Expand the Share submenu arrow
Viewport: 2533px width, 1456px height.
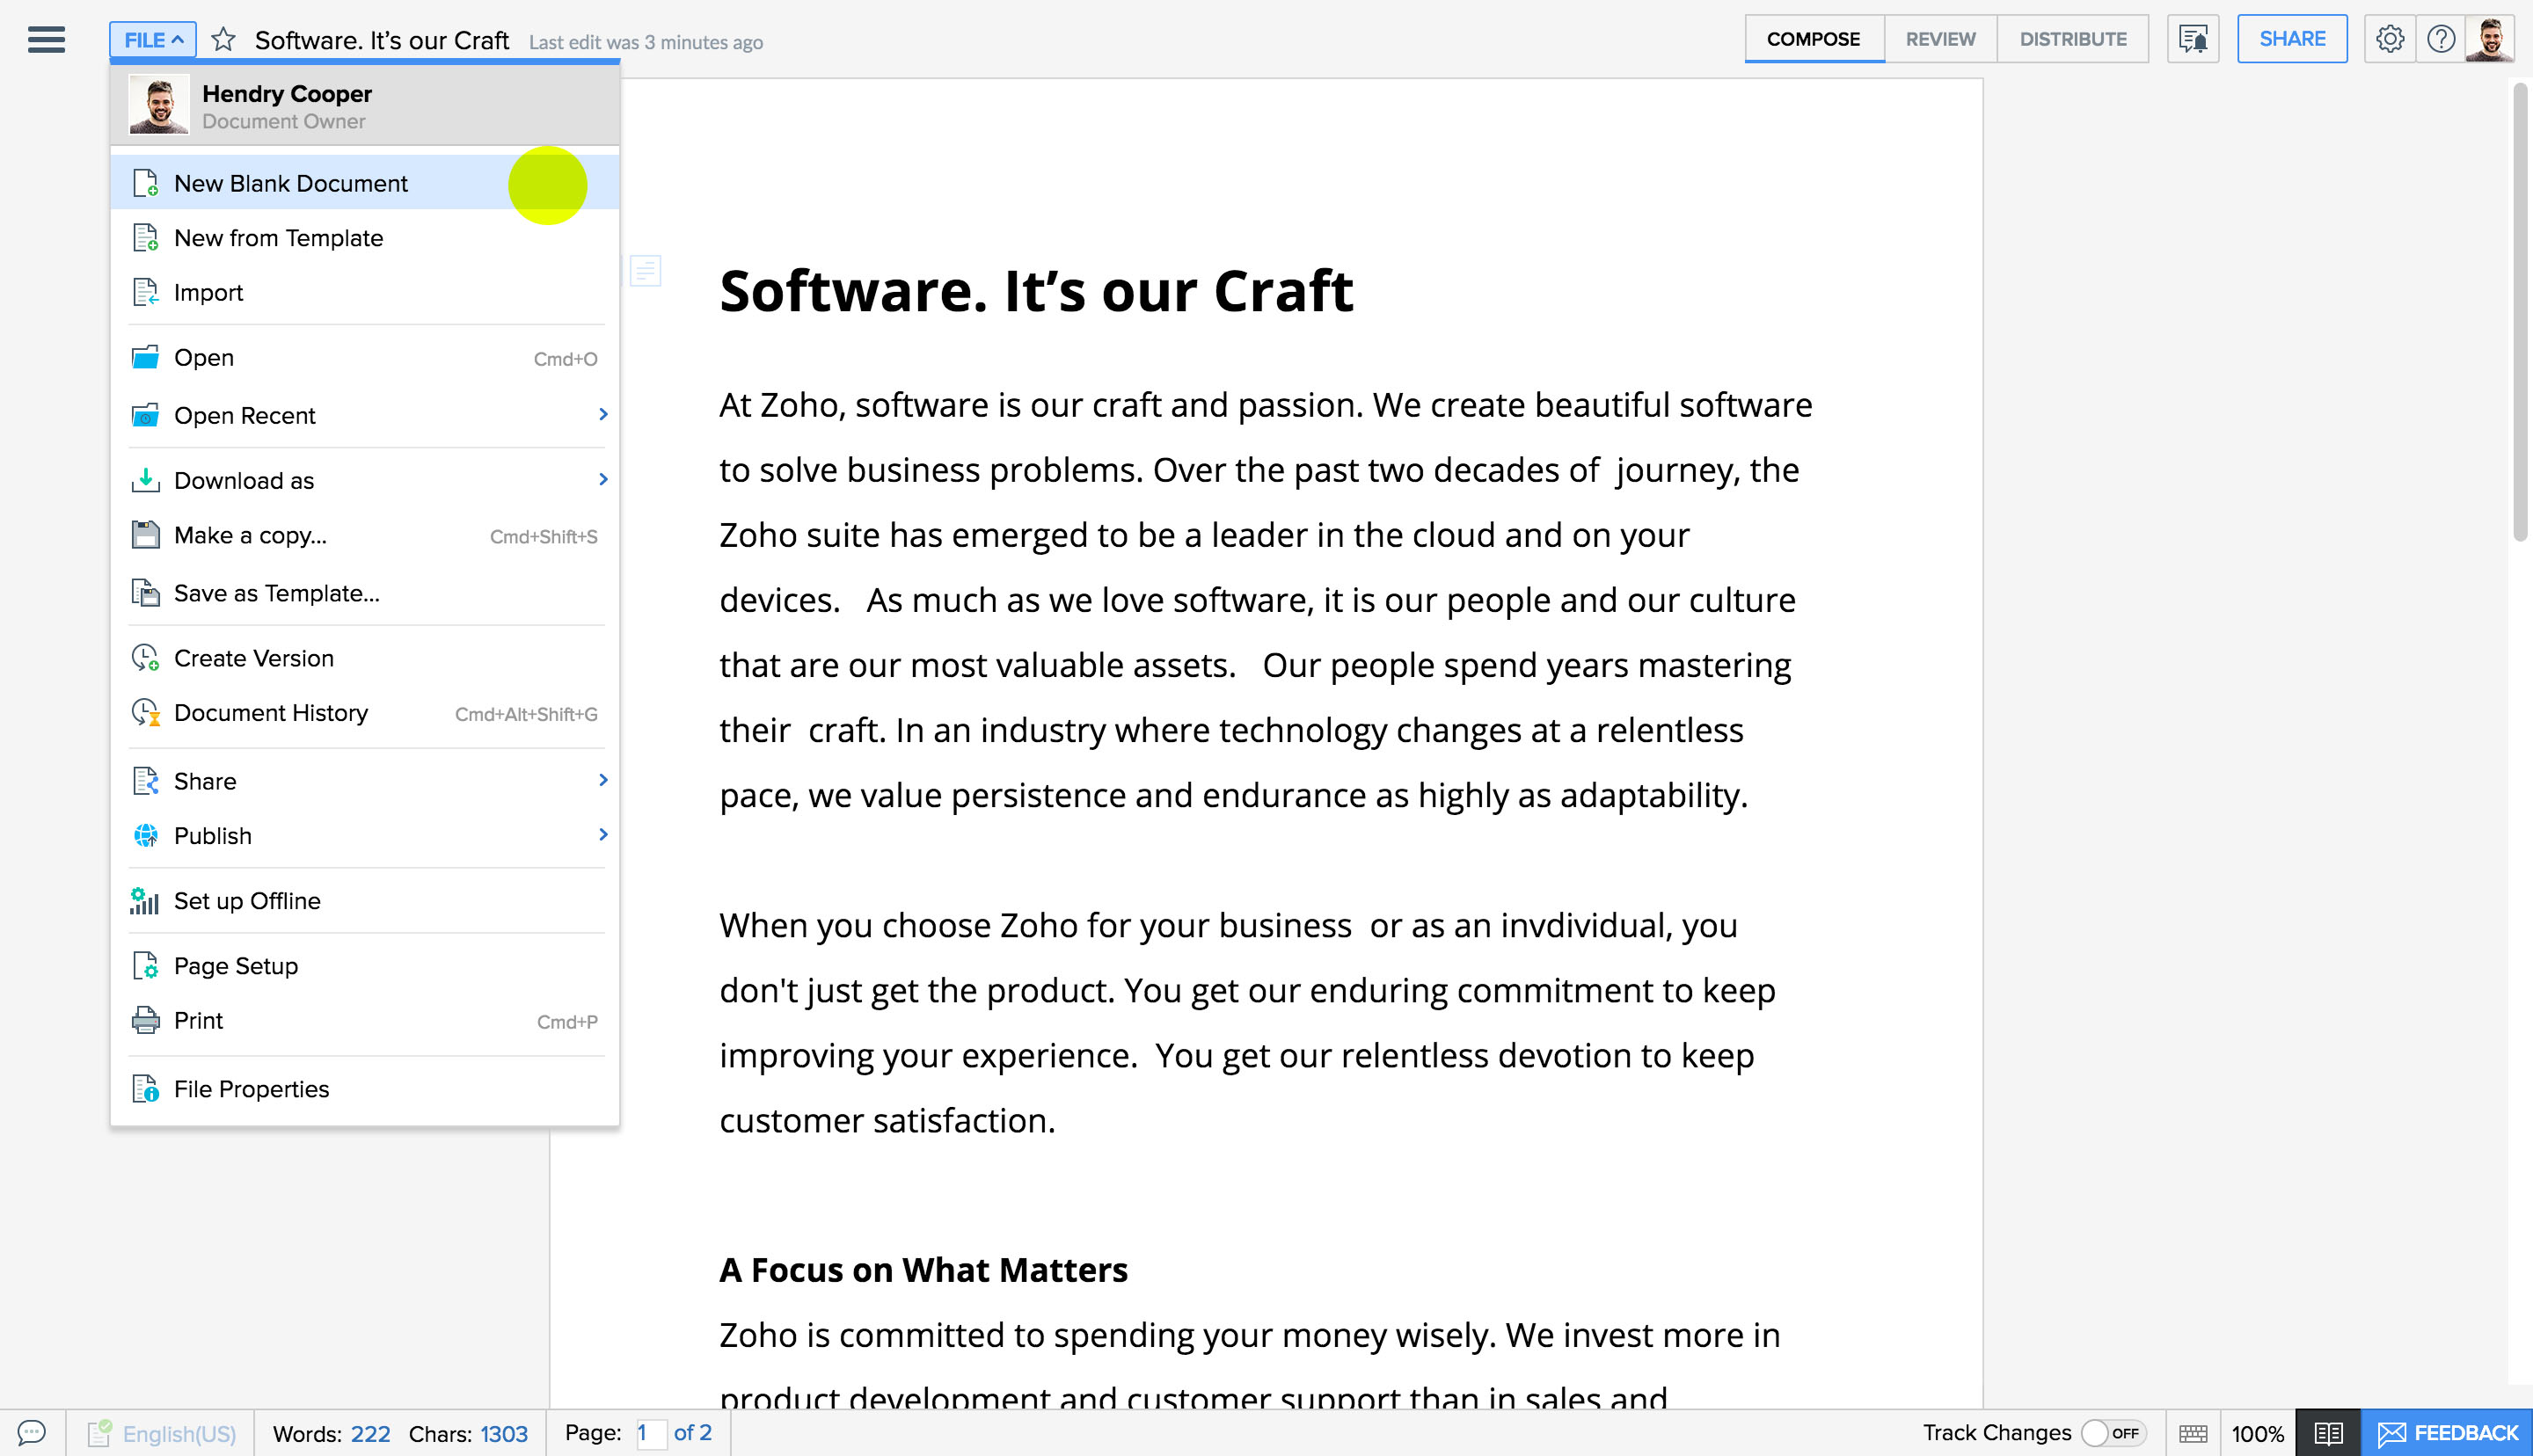click(x=603, y=779)
